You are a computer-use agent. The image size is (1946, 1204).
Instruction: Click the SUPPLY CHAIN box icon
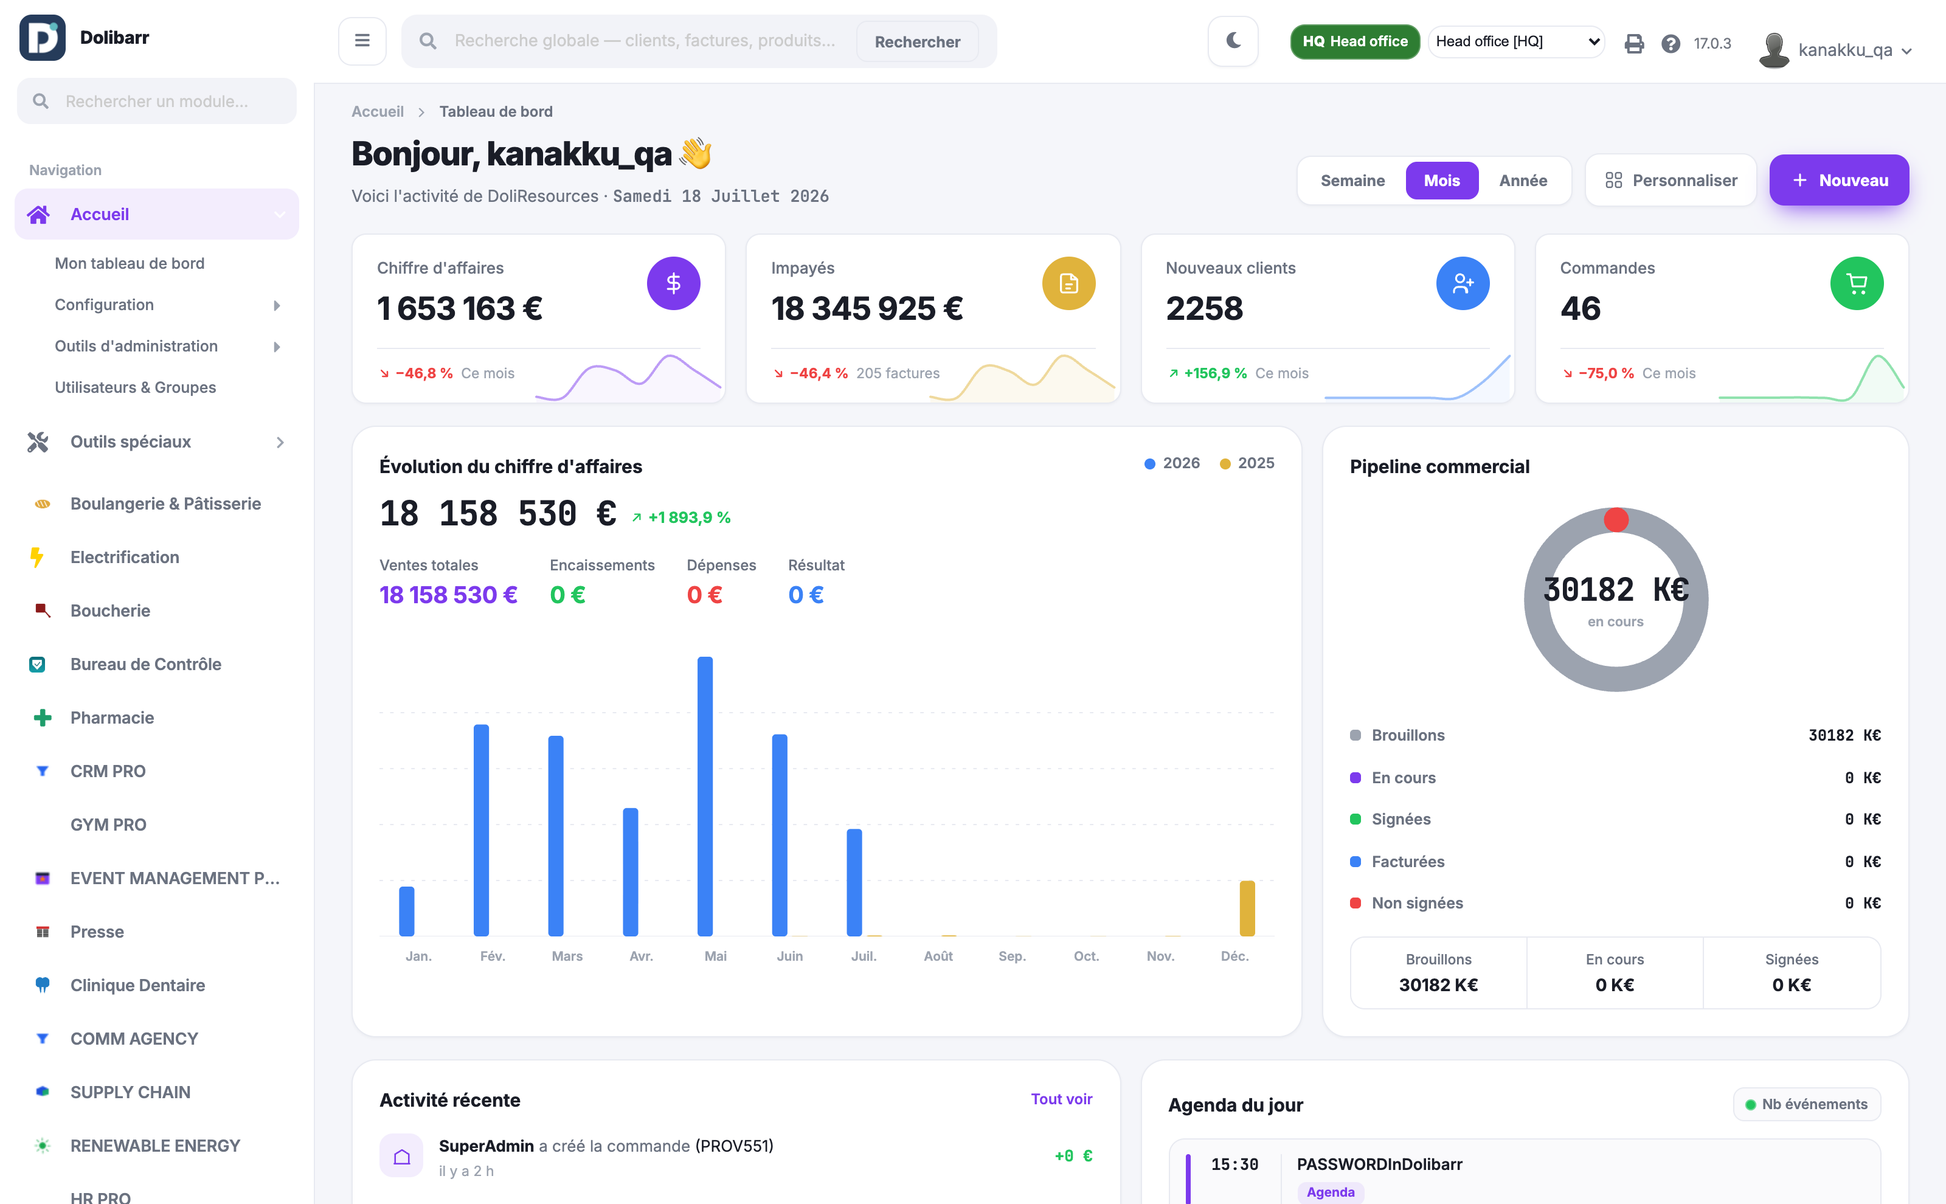coord(42,1092)
